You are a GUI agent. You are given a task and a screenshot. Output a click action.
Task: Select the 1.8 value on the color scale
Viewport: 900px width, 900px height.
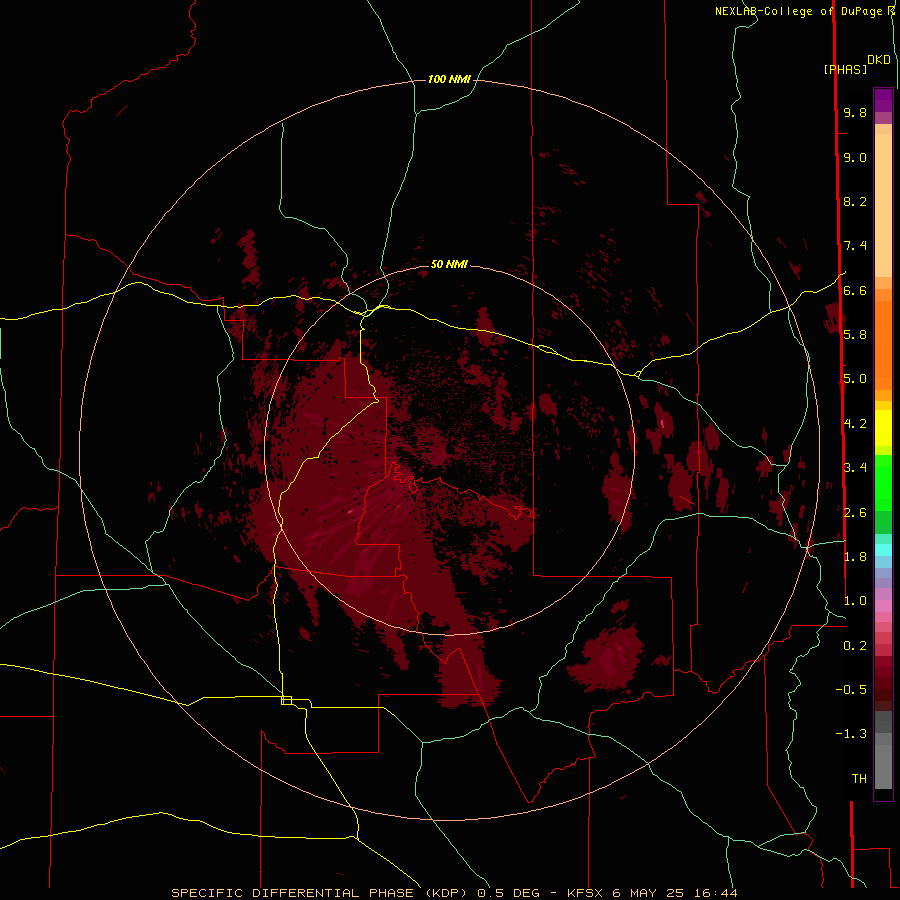pos(855,556)
